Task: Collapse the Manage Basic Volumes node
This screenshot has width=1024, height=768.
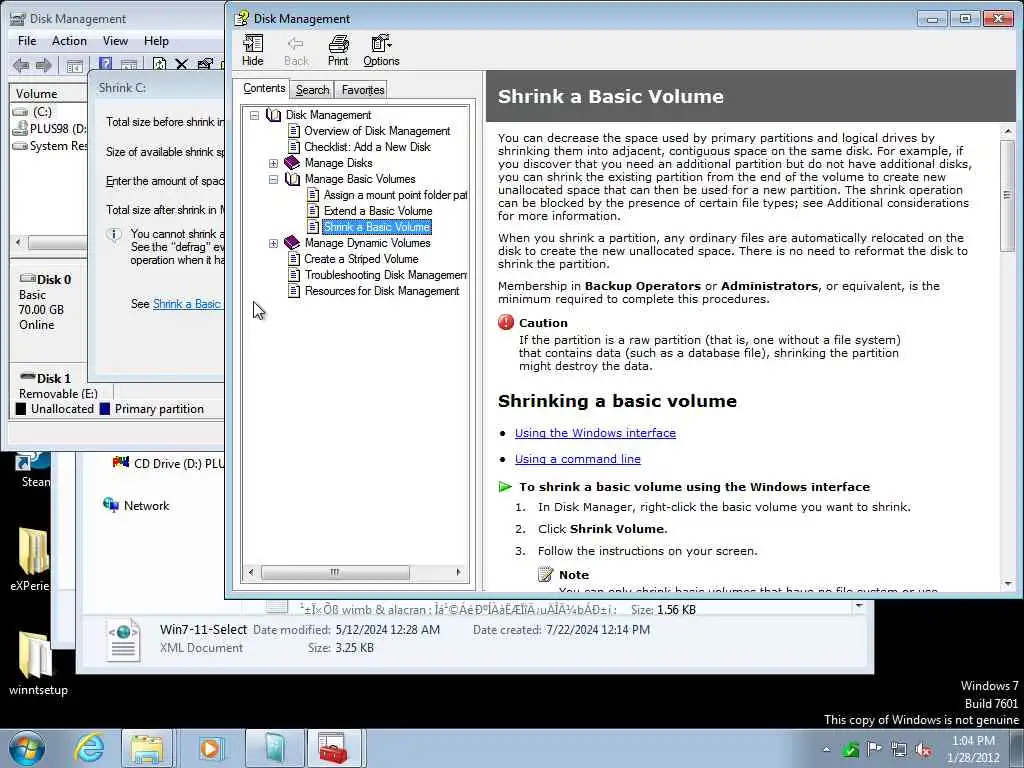Action: pos(273,180)
